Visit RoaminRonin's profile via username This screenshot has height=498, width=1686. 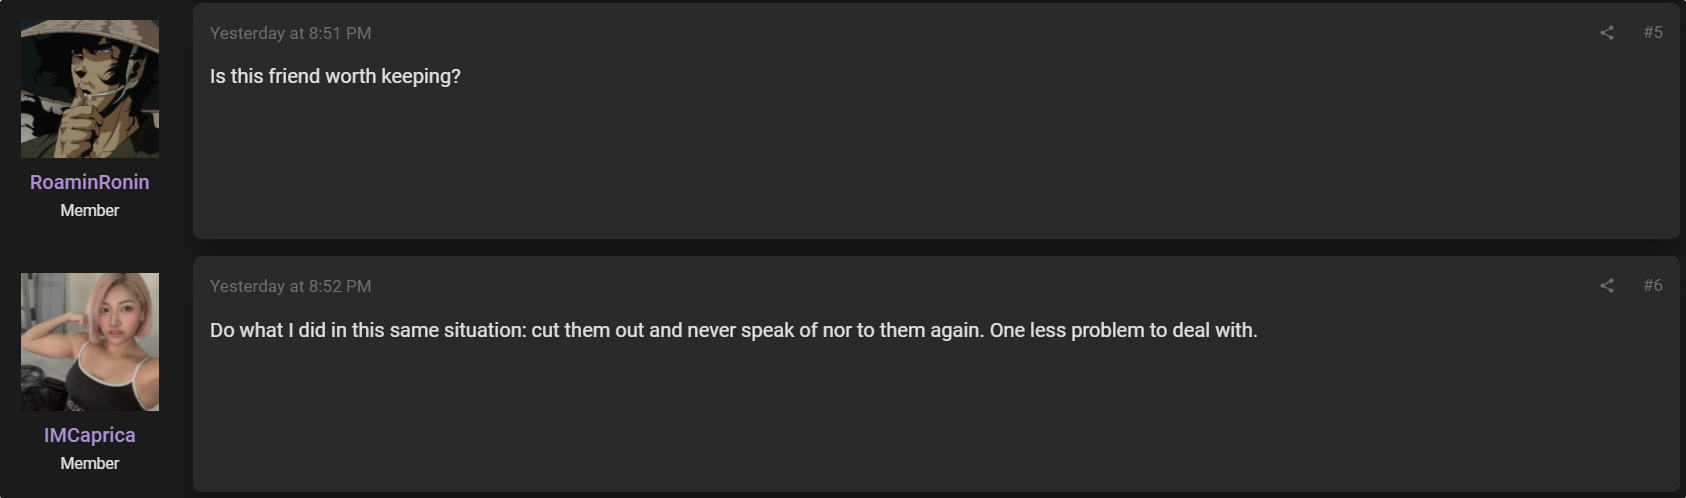point(90,182)
